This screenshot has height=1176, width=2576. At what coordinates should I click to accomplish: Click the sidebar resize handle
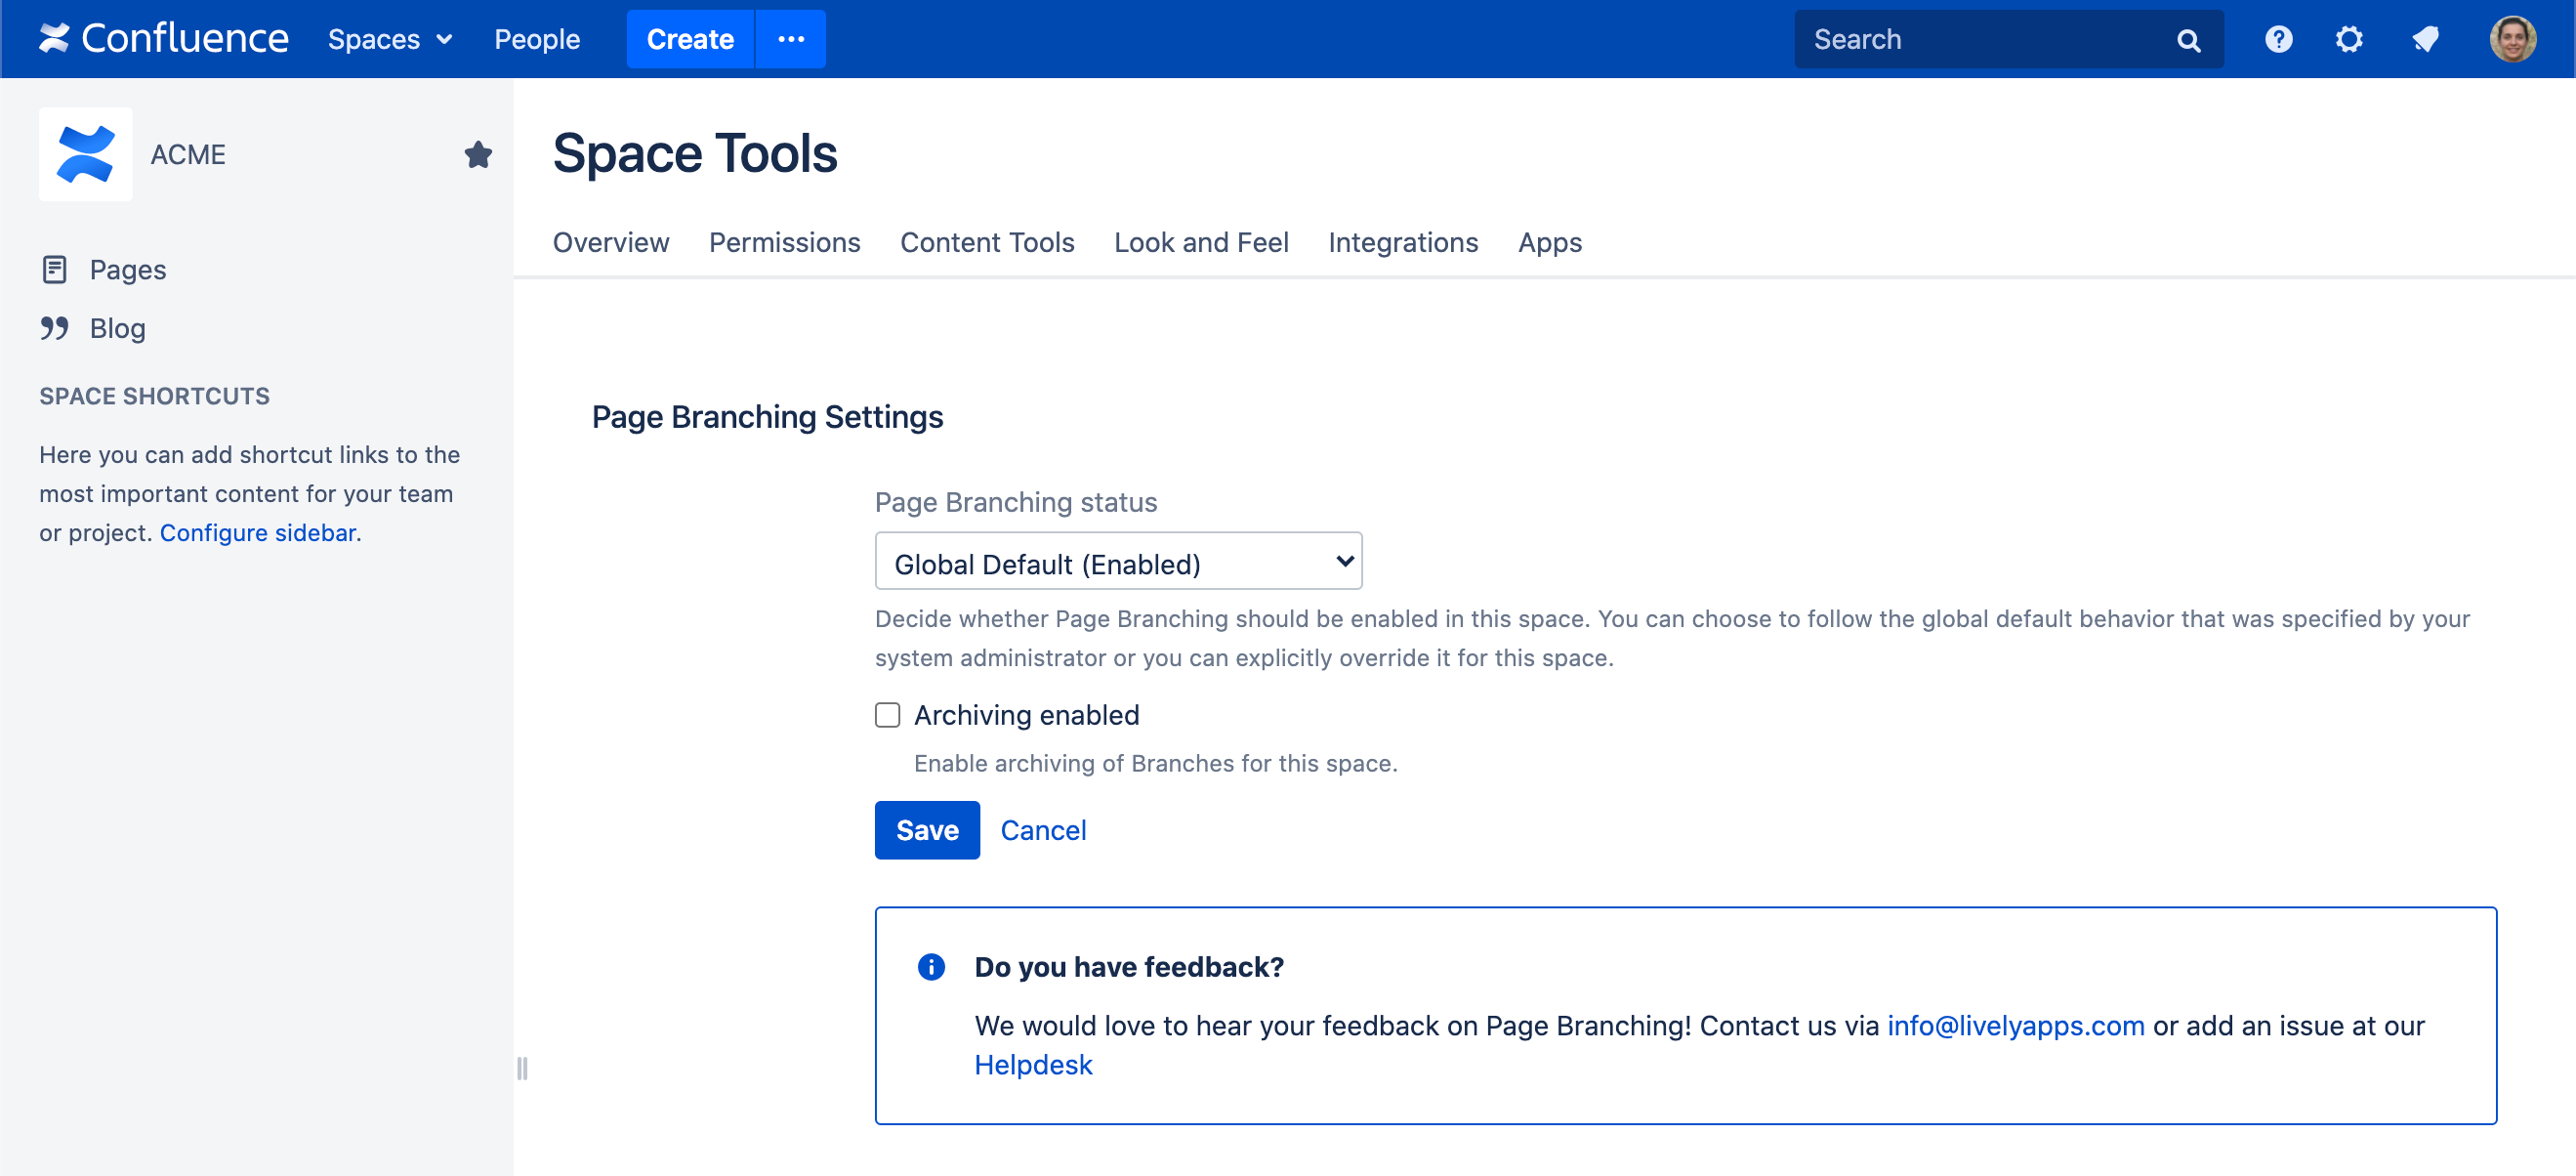521,1068
